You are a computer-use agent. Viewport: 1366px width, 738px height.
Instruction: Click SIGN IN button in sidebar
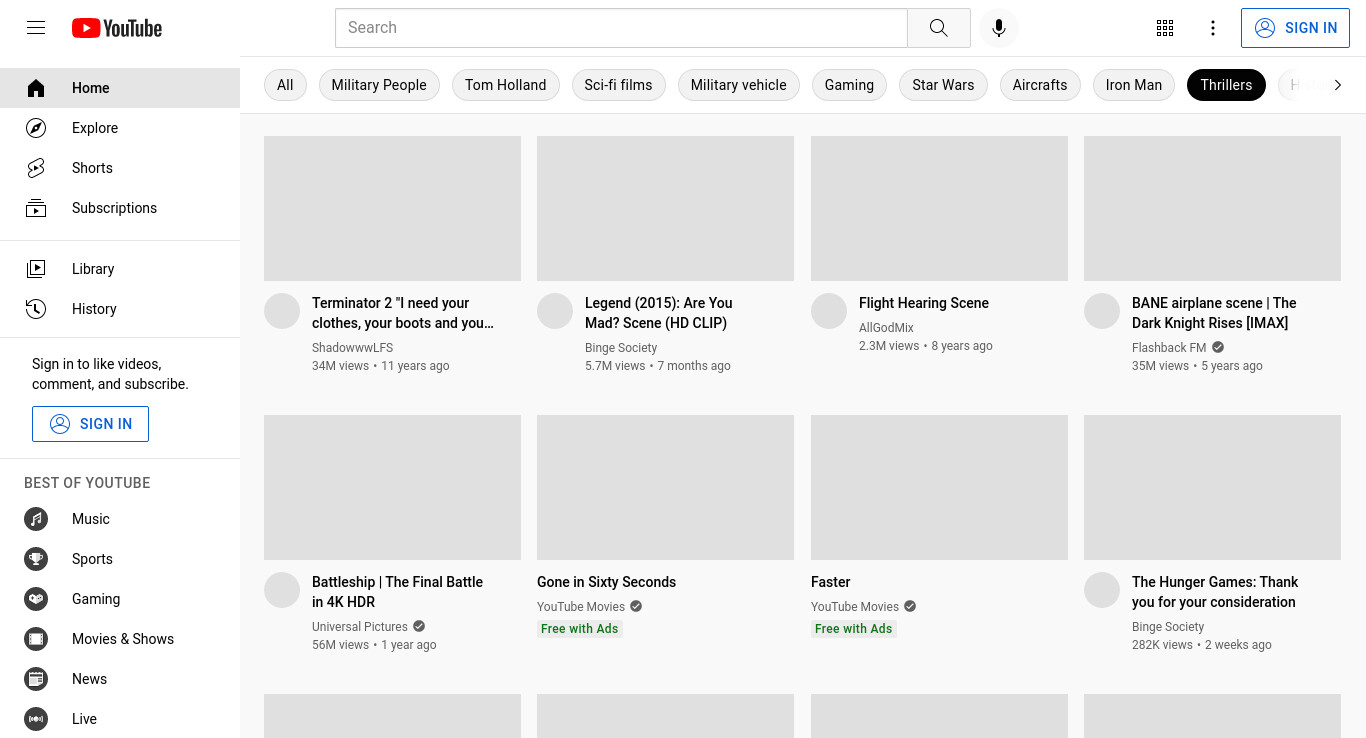[90, 424]
